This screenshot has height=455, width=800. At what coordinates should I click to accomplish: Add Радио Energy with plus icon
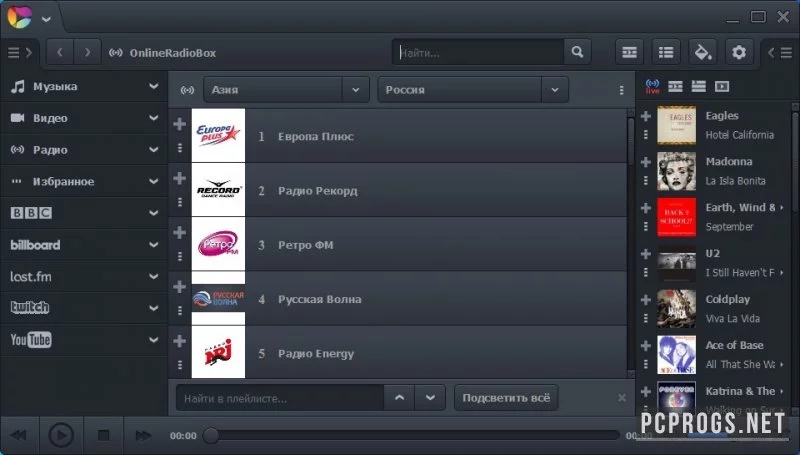(180, 341)
